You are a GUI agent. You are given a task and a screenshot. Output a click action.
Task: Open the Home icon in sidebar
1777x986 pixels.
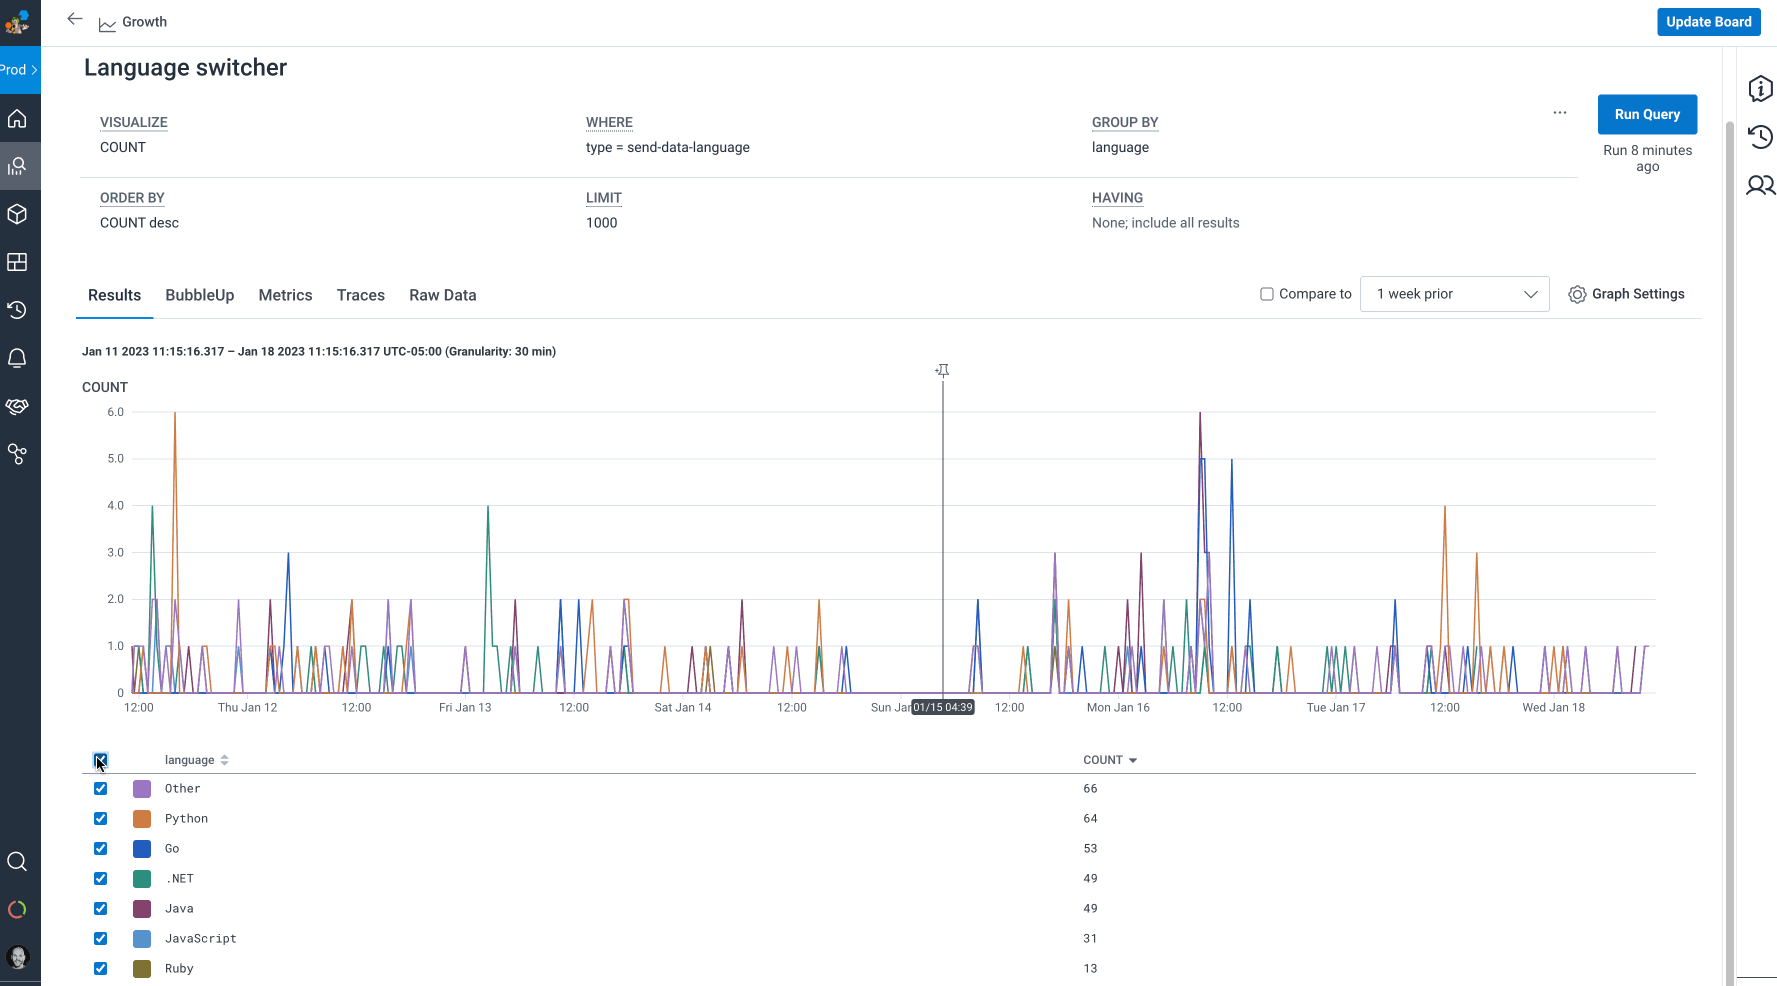17,119
